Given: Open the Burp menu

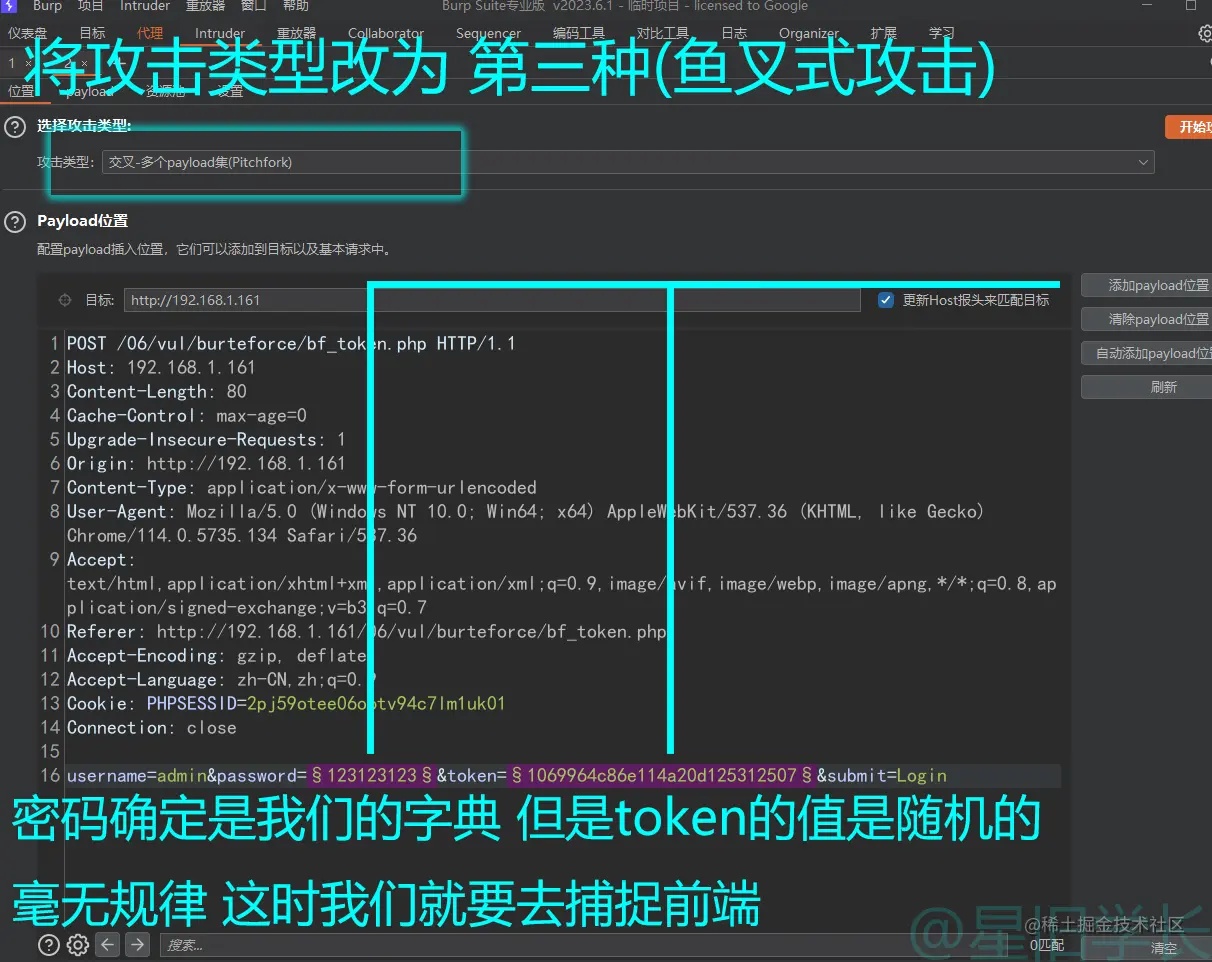Looking at the screenshot, I should point(47,6).
